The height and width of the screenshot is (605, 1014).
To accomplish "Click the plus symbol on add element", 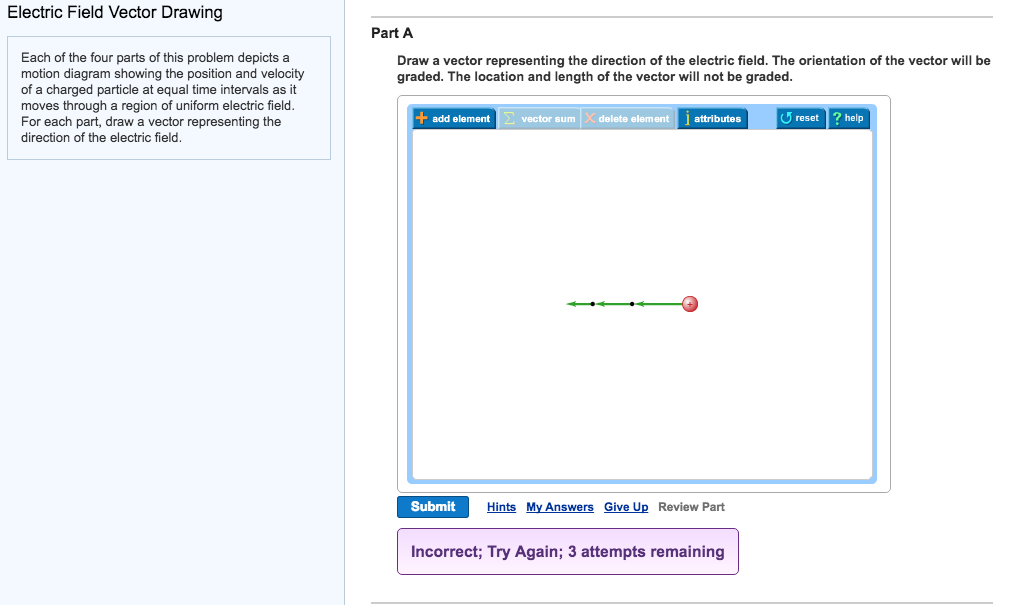I will (x=420, y=118).
